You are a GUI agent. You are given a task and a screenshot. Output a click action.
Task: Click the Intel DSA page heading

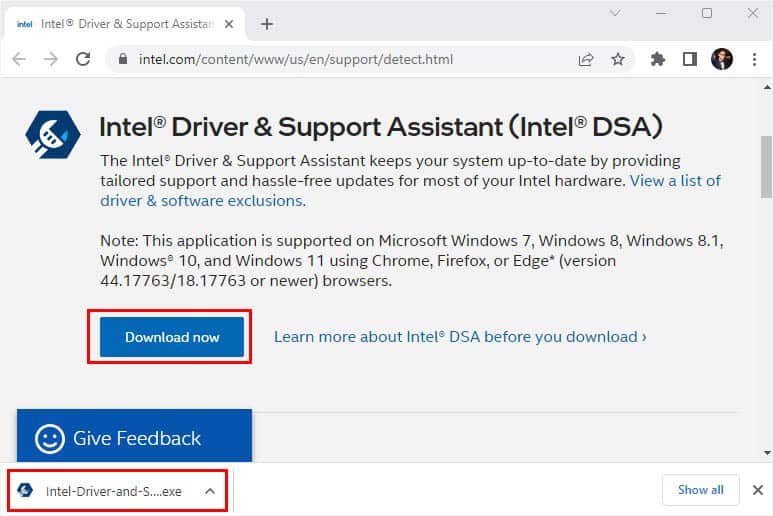(x=381, y=127)
